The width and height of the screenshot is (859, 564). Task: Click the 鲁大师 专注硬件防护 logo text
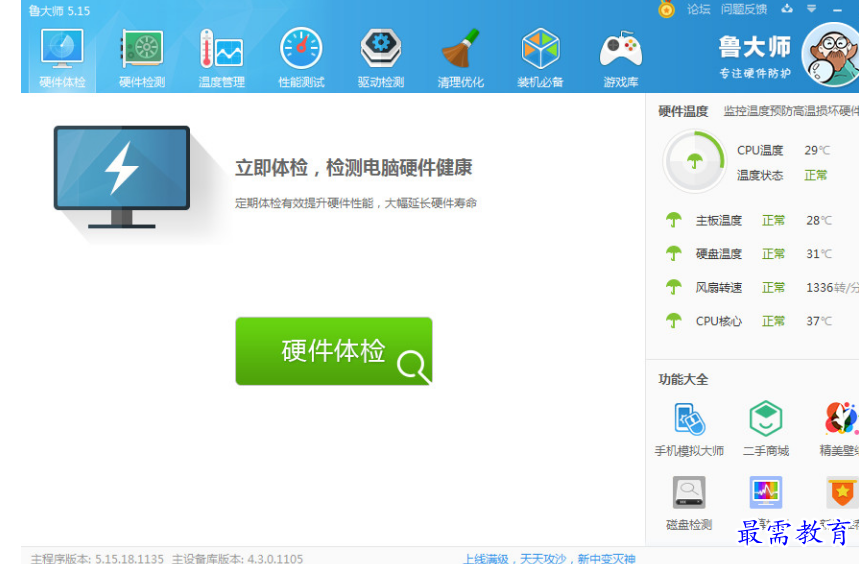click(x=755, y=57)
